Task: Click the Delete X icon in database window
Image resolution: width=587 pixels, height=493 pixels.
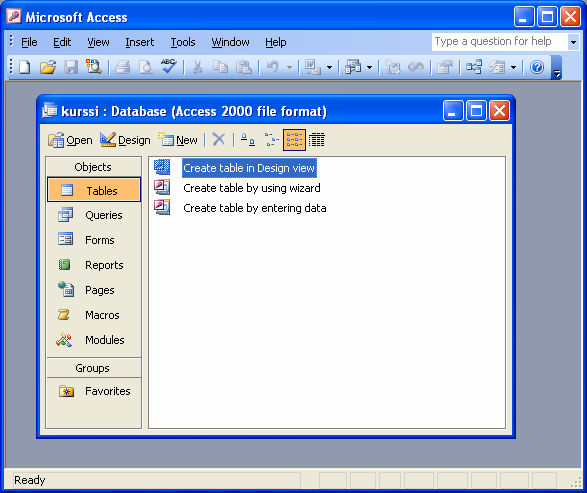Action: (219, 140)
